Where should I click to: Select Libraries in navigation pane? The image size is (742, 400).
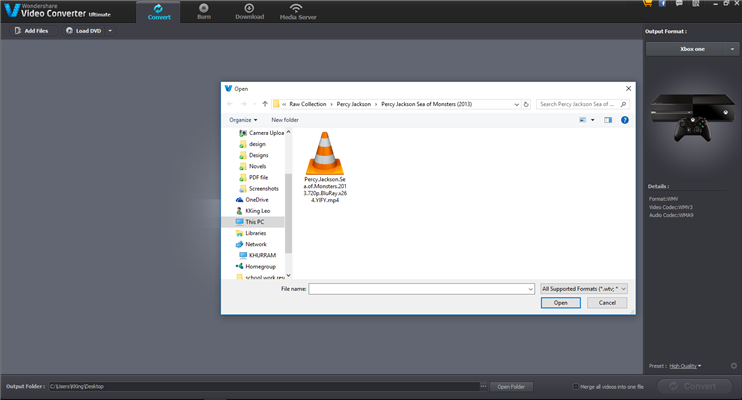251,233
